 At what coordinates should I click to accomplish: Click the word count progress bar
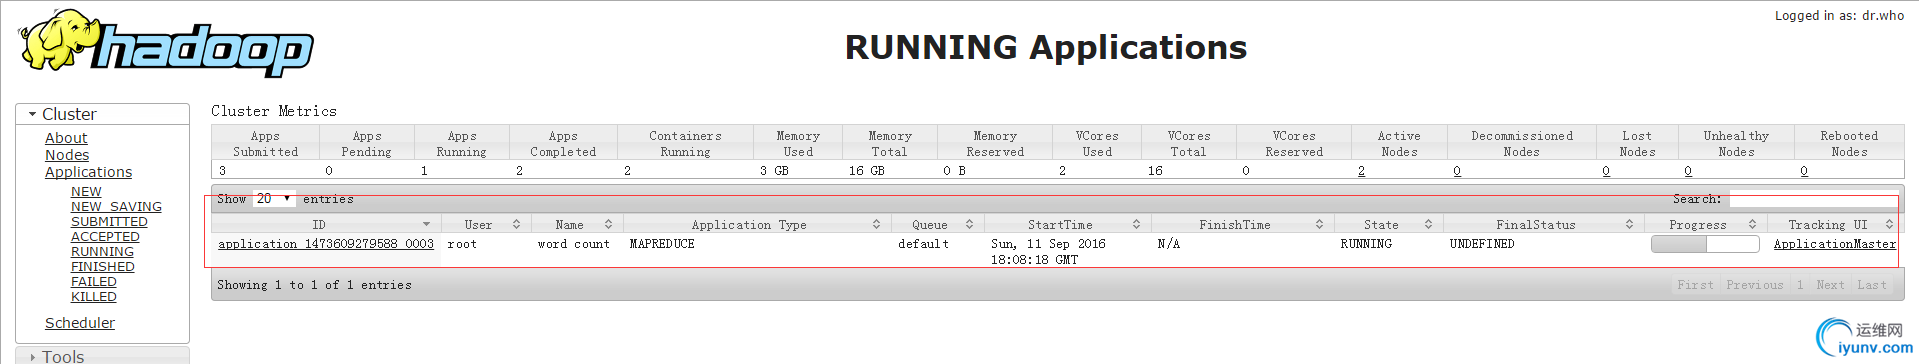tap(1705, 244)
